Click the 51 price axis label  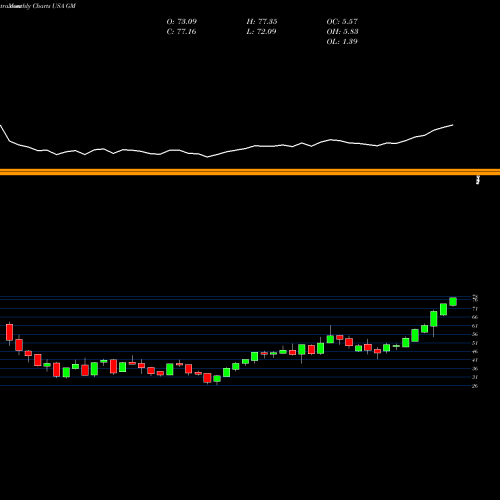475,343
